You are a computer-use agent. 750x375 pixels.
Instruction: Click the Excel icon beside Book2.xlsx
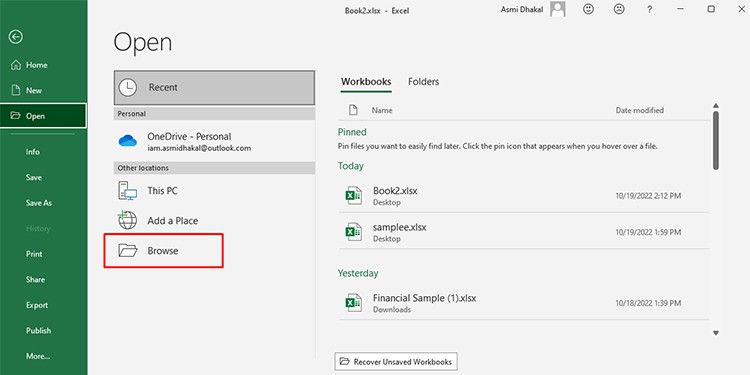353,196
